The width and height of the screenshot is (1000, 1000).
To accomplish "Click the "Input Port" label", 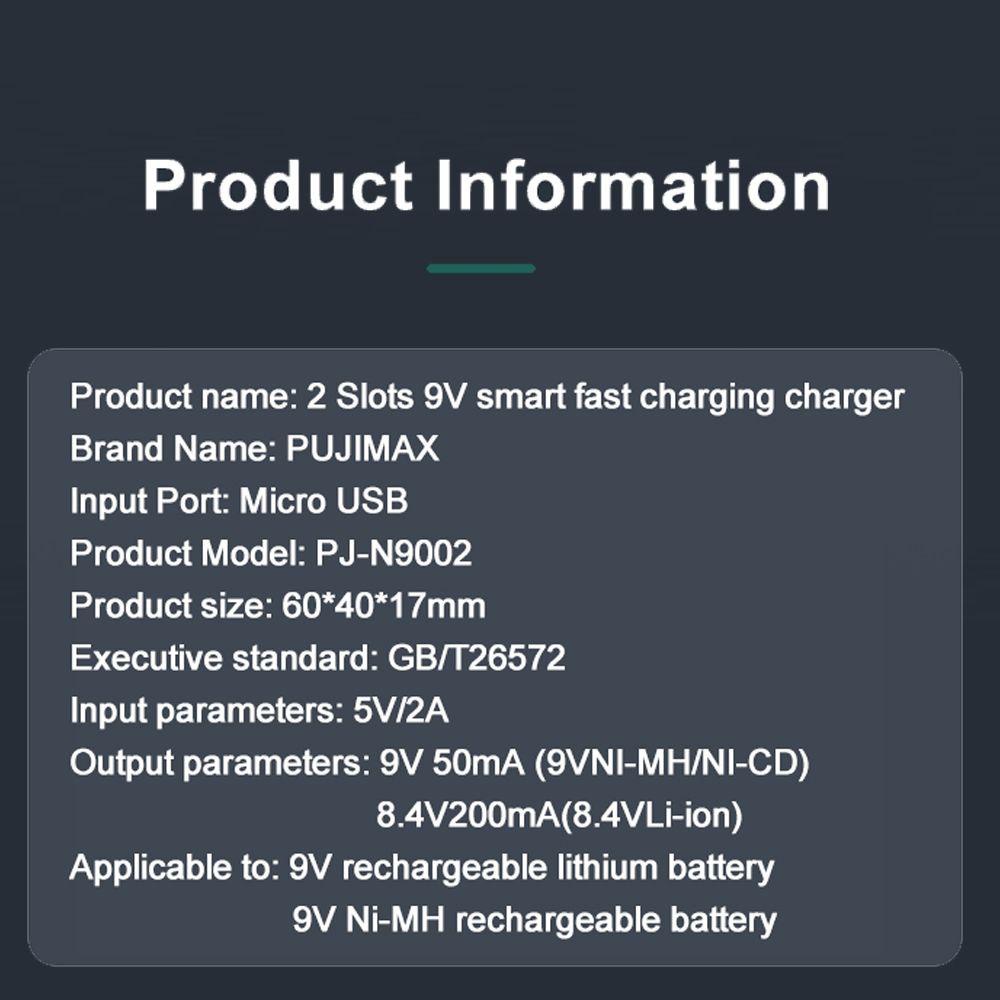I will coord(148,501).
